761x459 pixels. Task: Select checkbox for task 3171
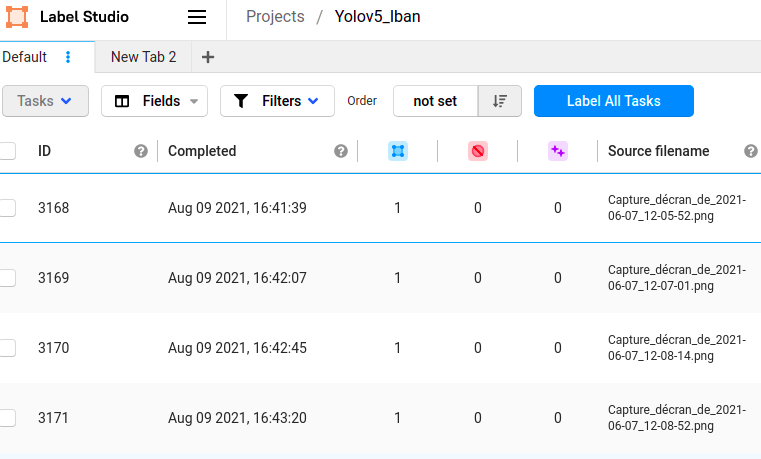[x=7, y=418]
